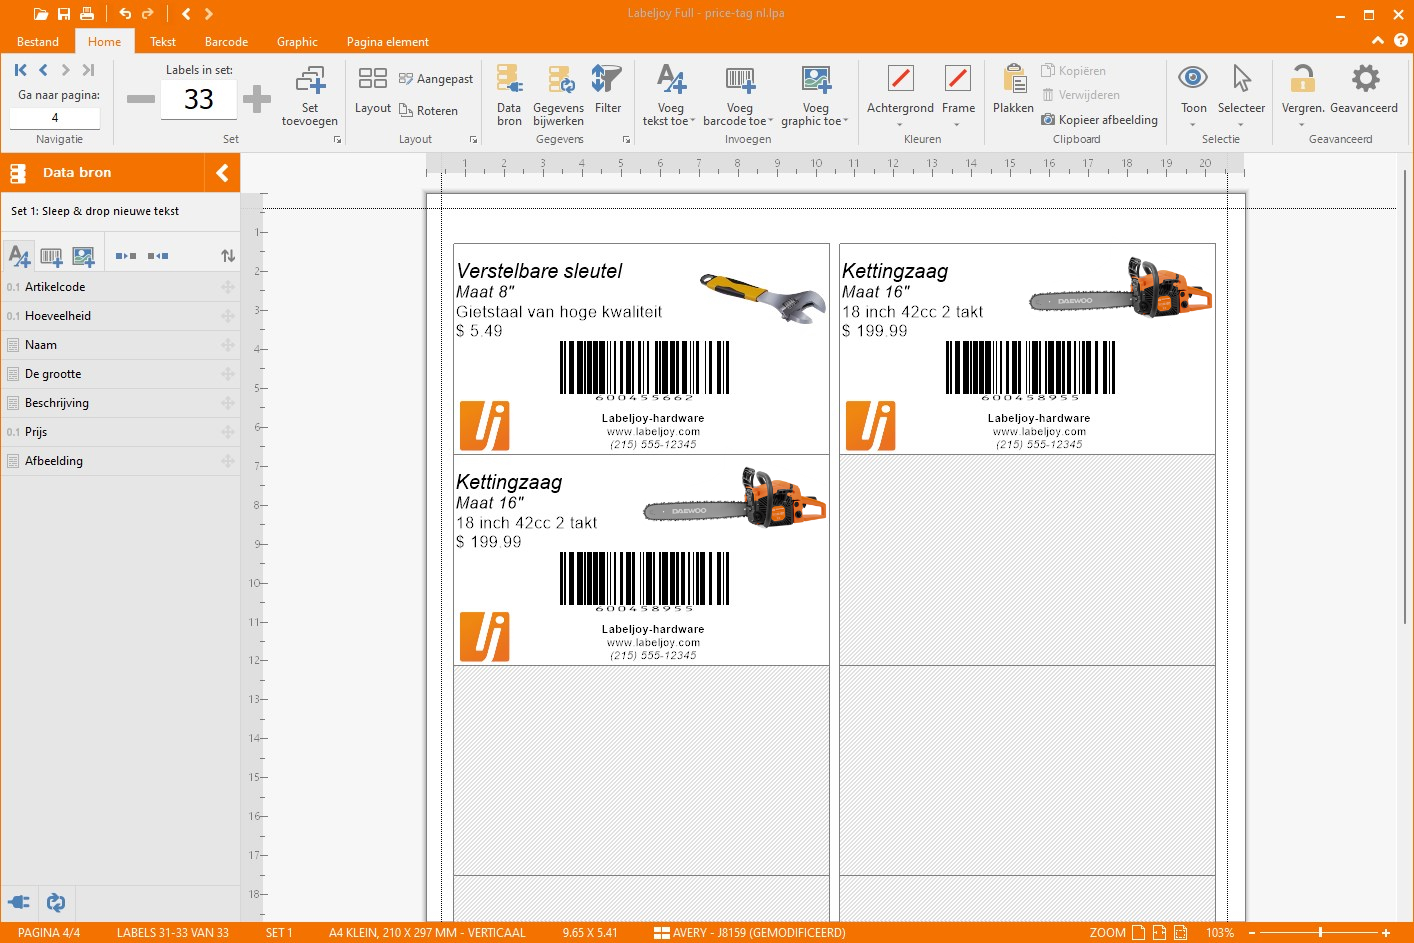
Task: Increase labels in set with plus
Action: coord(257,99)
